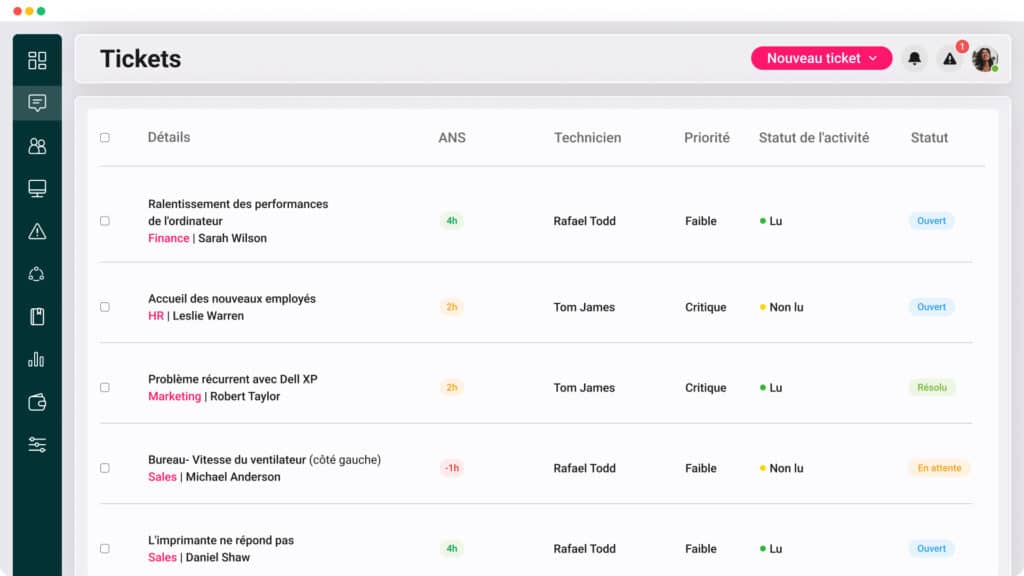Sort by the Statut column header
The image size is (1024, 576).
[x=929, y=138]
